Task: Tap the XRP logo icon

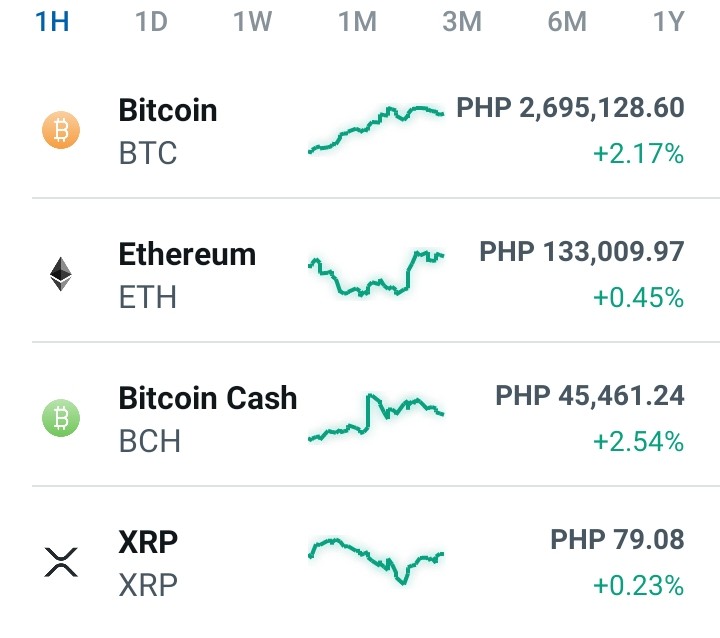Action: 61,562
